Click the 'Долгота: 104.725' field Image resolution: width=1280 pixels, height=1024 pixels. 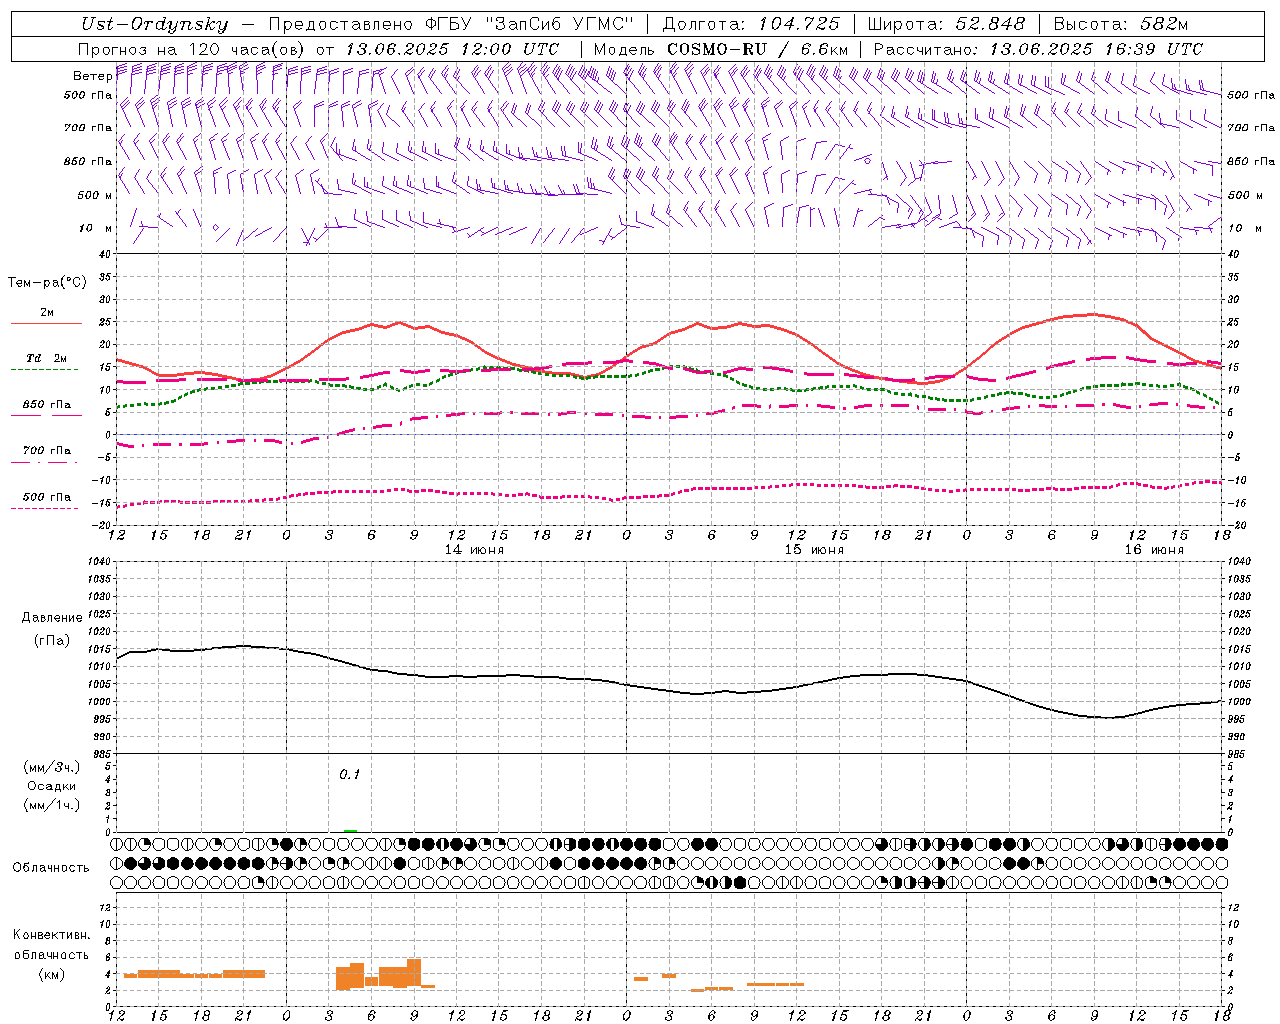pos(751,24)
